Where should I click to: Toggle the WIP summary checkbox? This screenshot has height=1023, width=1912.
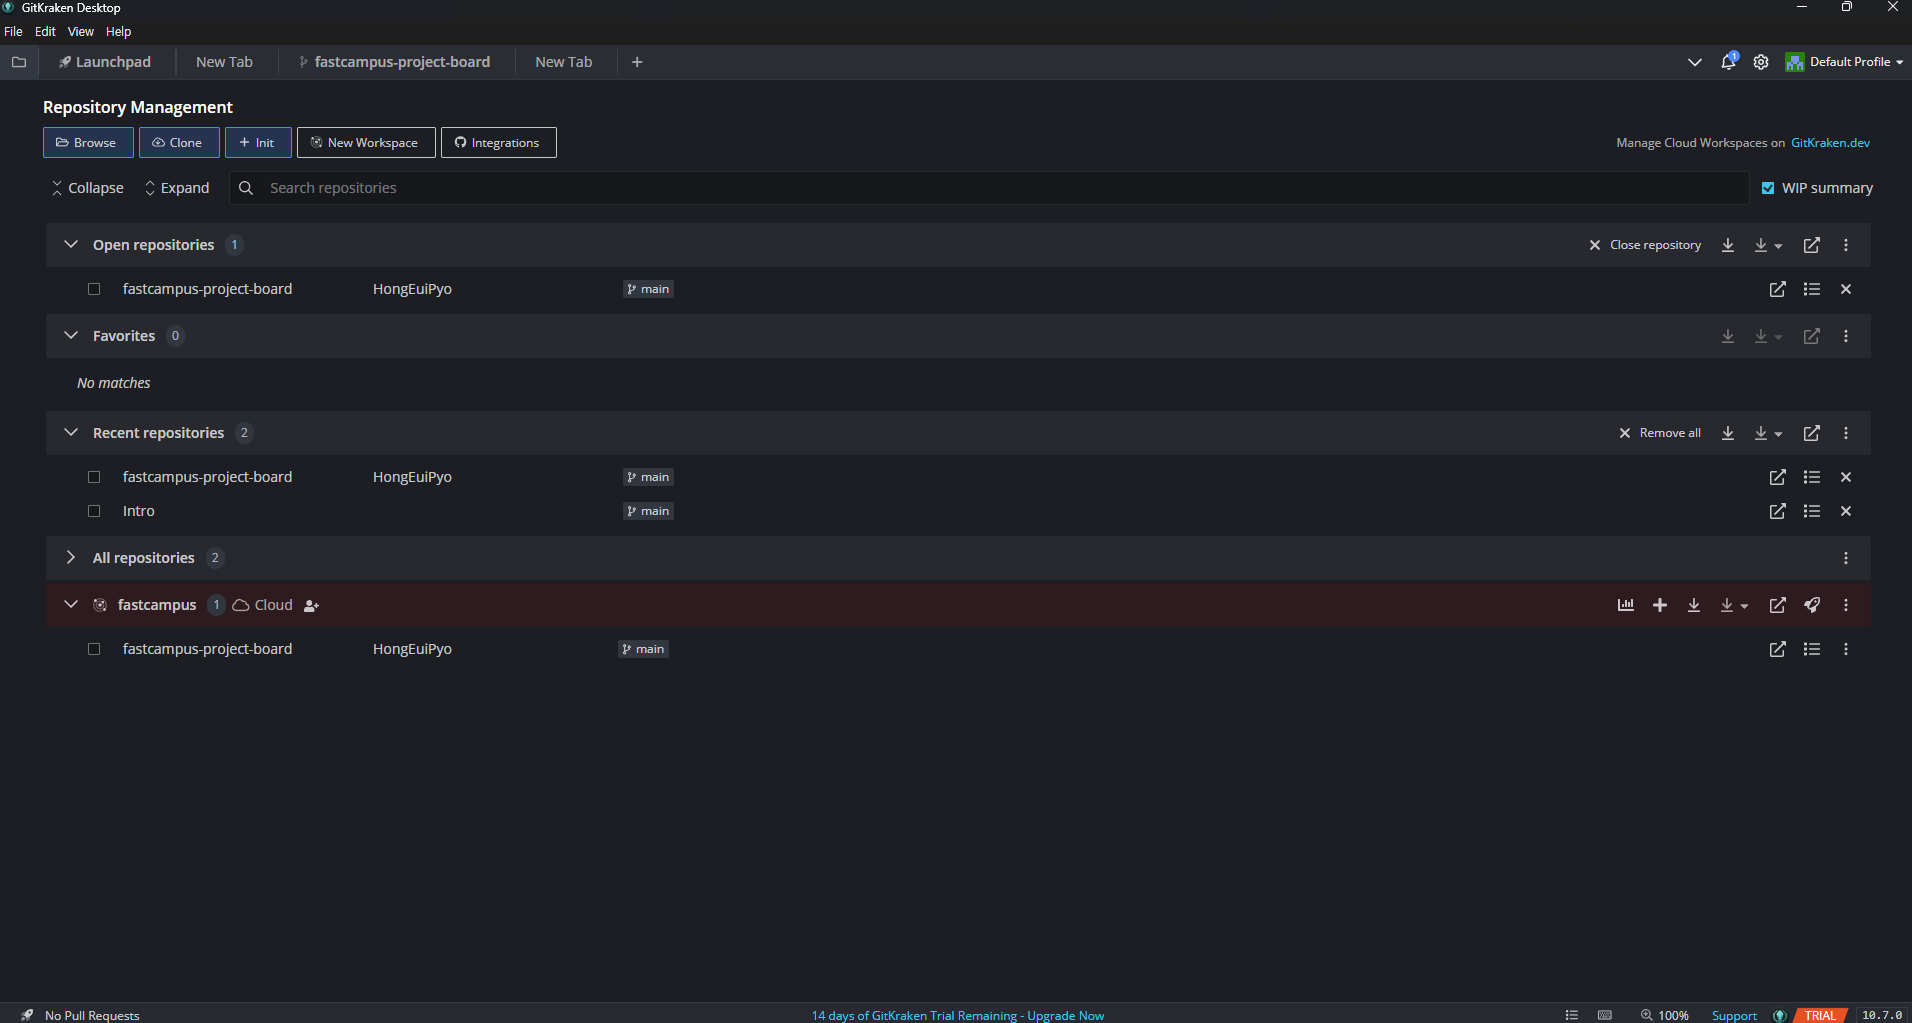point(1768,188)
